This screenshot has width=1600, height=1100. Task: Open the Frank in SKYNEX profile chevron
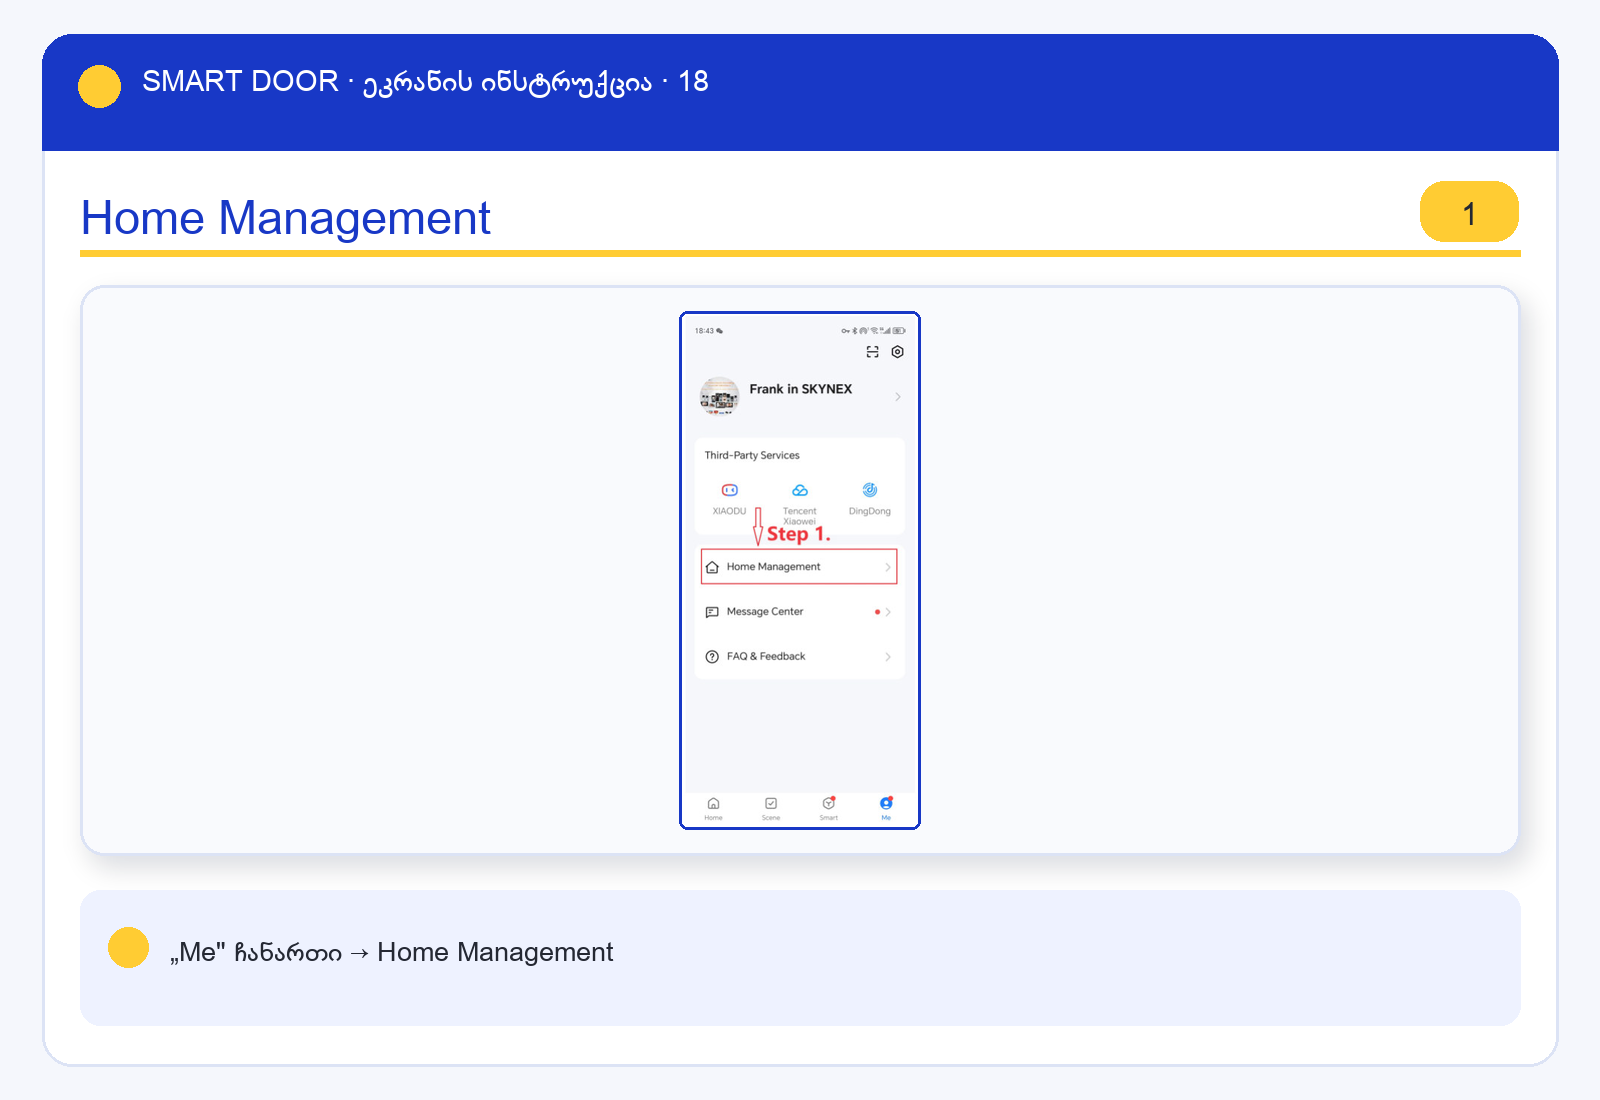pyautogui.click(x=897, y=397)
